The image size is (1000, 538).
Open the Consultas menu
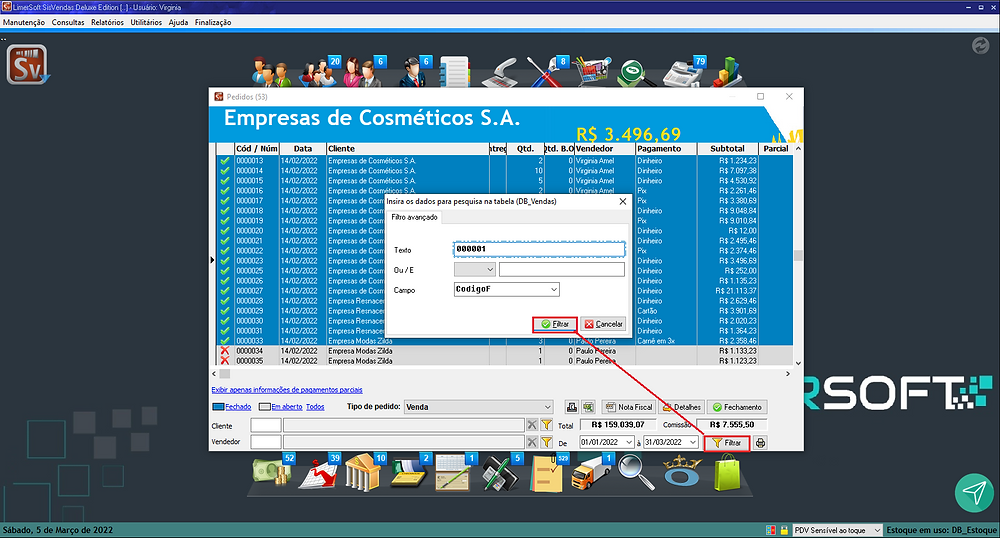(68, 22)
